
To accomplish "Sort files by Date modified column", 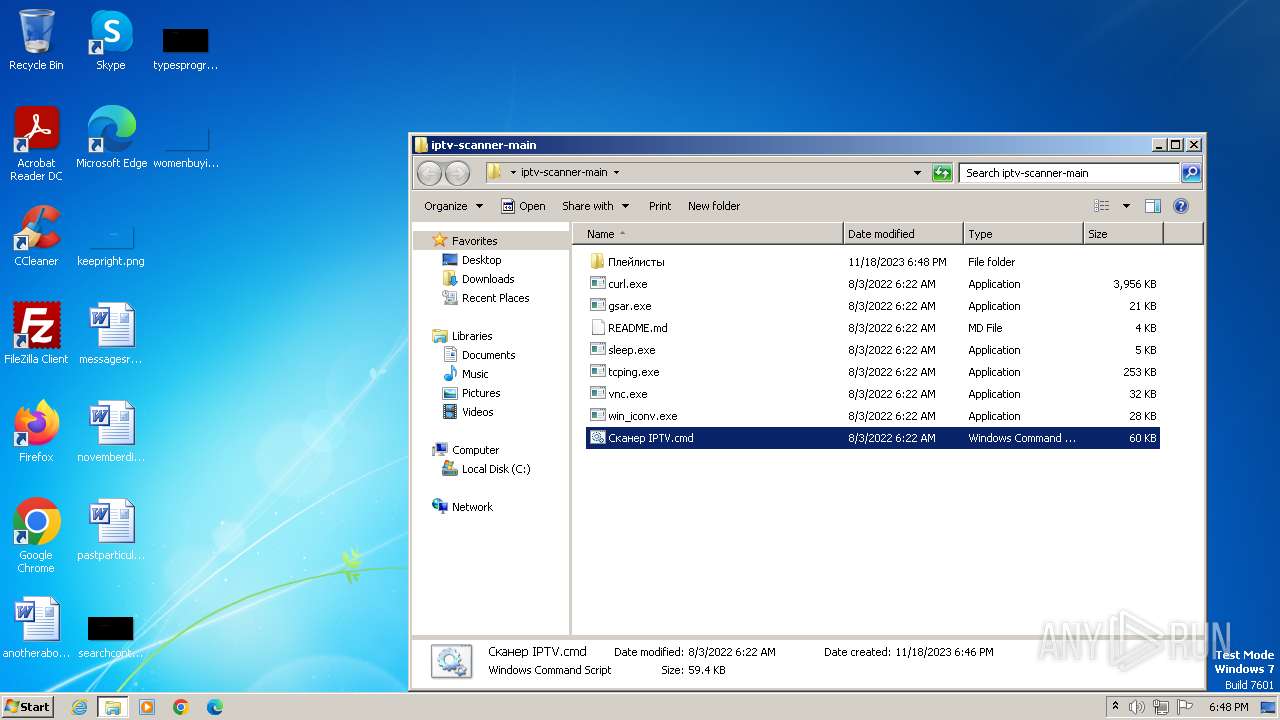I will pyautogui.click(x=903, y=234).
